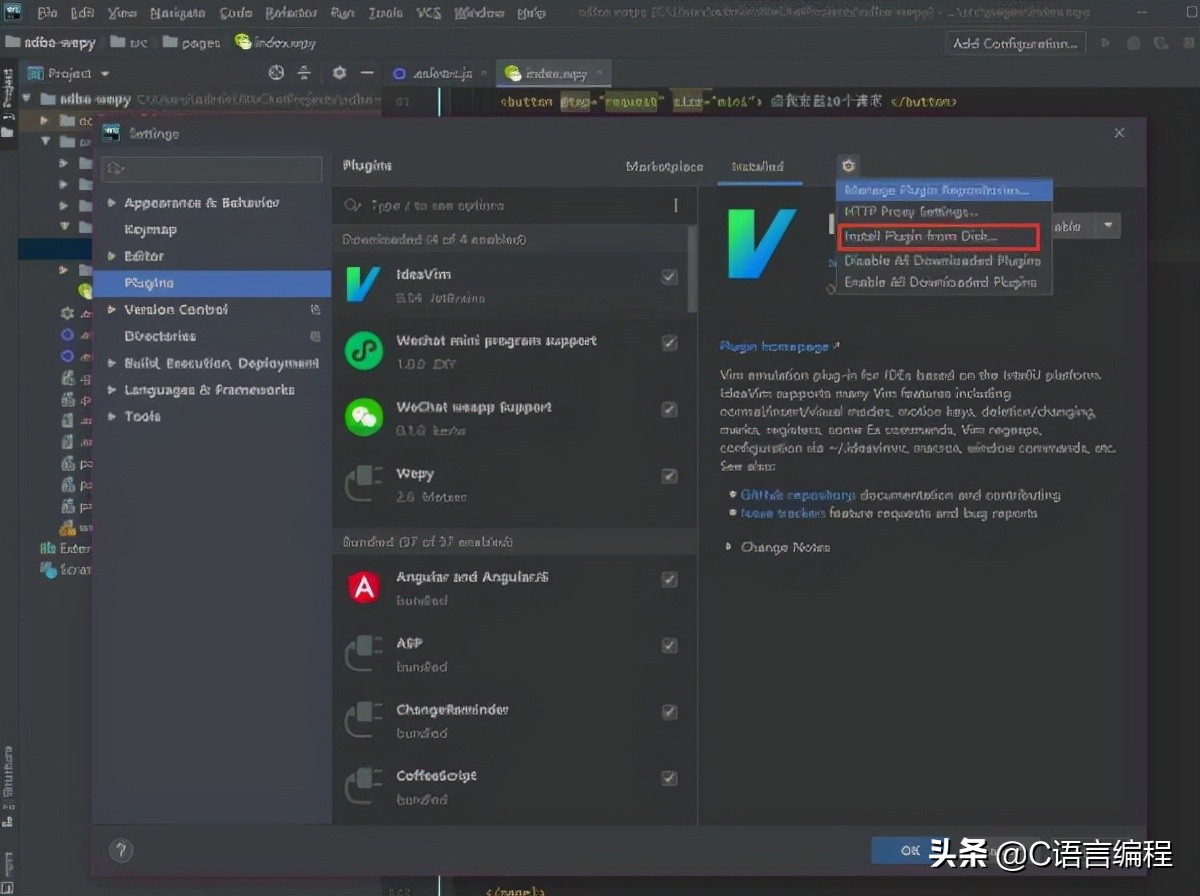Open the GitHub repository link
Image resolution: width=1200 pixels, height=896 pixels.
[x=797, y=495]
